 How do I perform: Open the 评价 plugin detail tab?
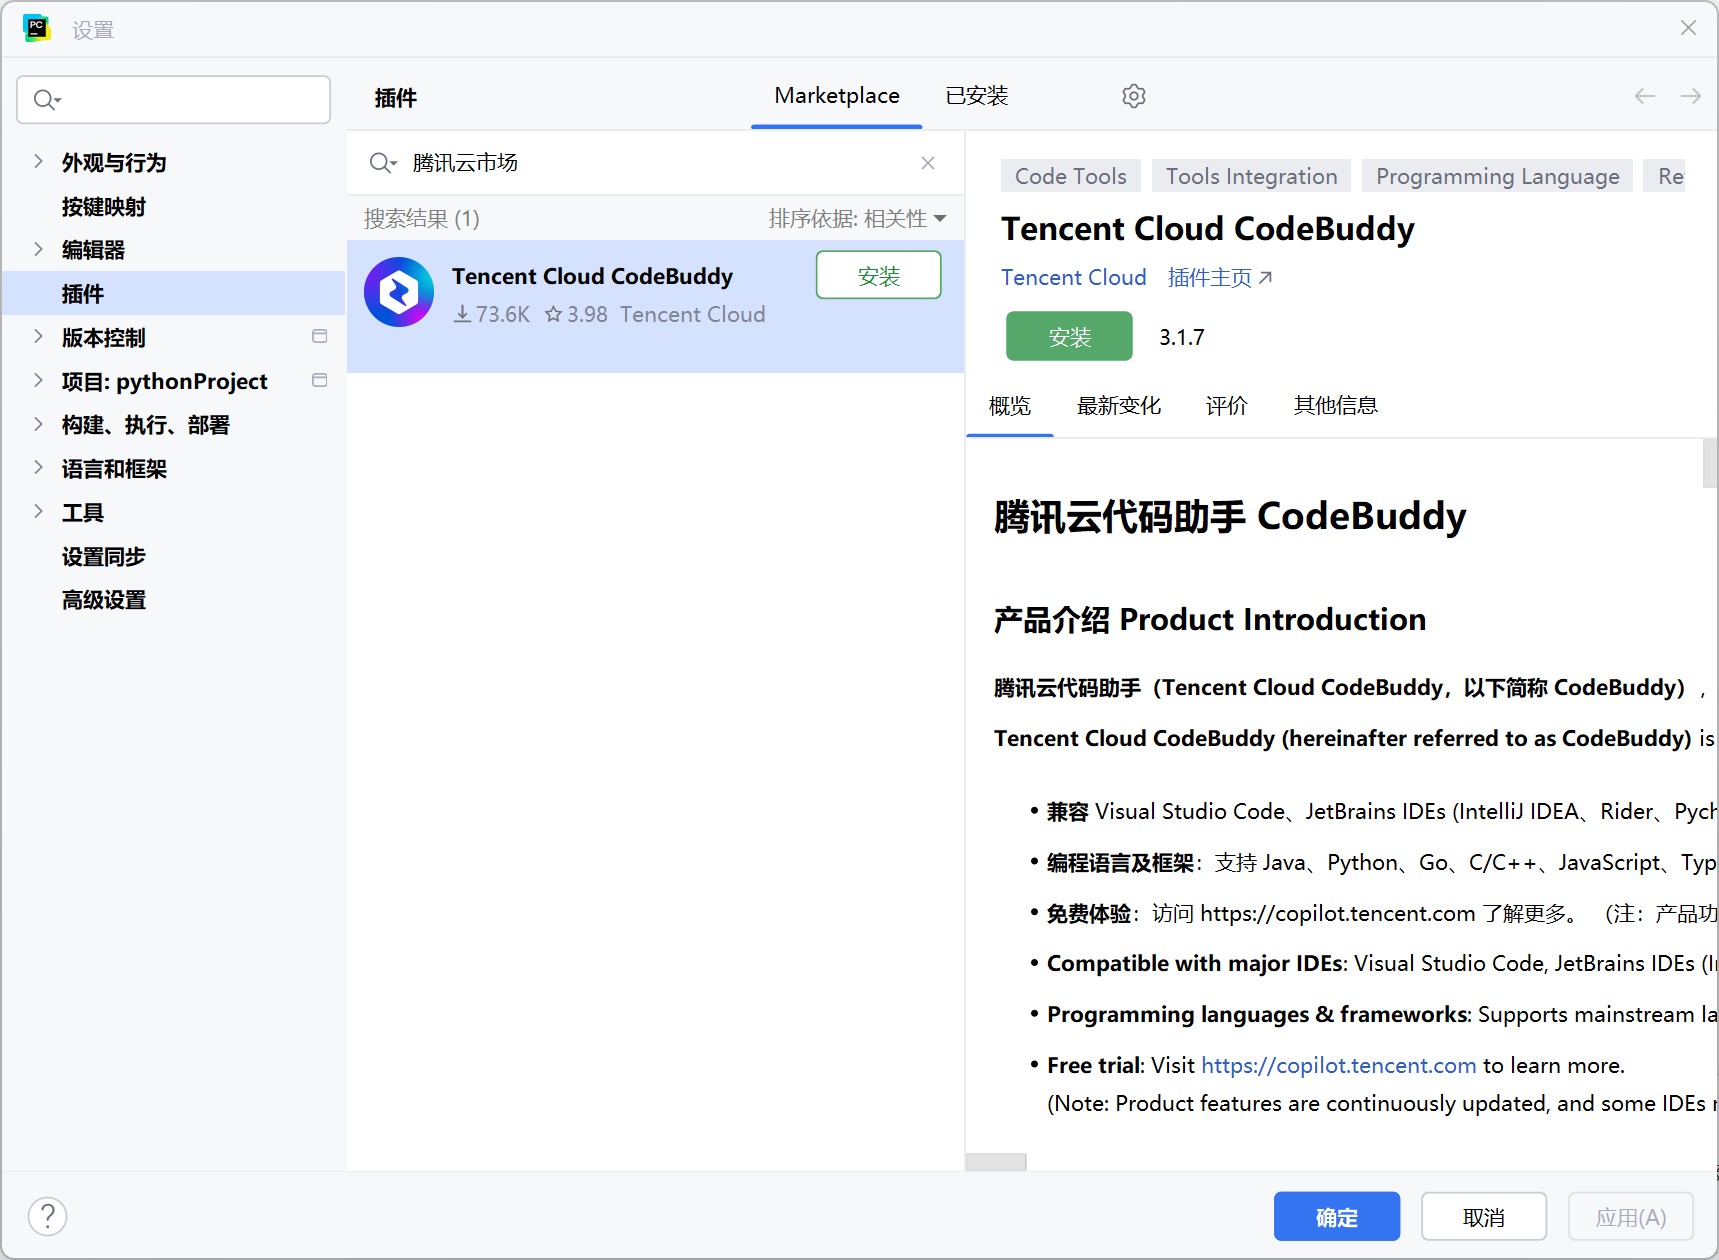(1227, 405)
